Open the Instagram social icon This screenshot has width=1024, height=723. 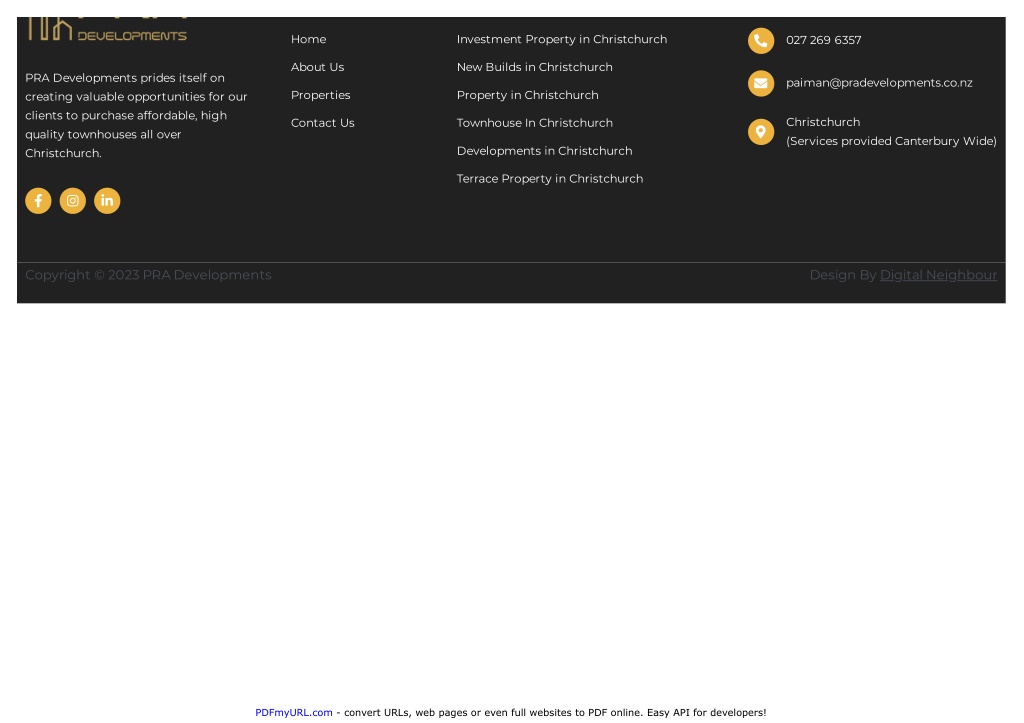[72, 201]
